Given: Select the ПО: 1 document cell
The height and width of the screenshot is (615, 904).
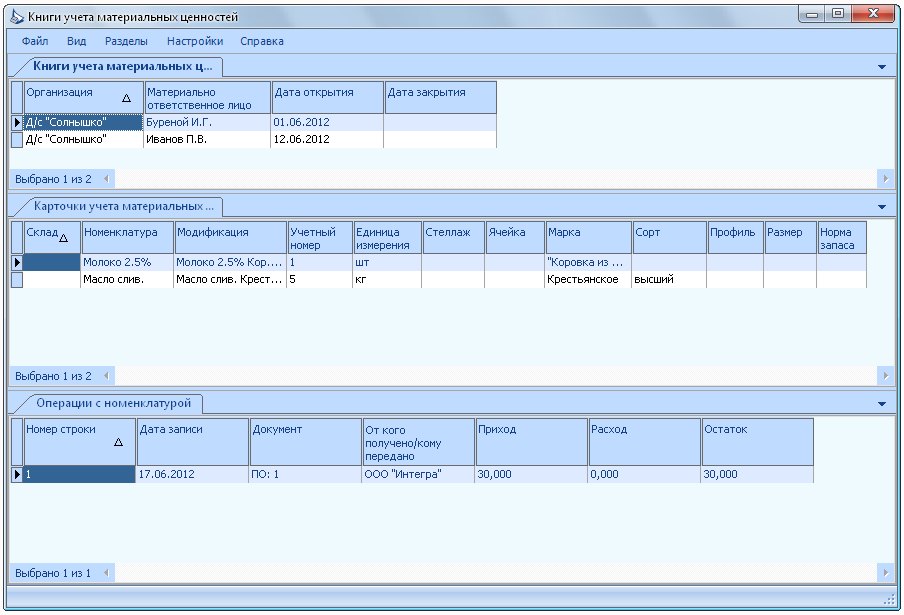Looking at the screenshot, I should click(306, 474).
